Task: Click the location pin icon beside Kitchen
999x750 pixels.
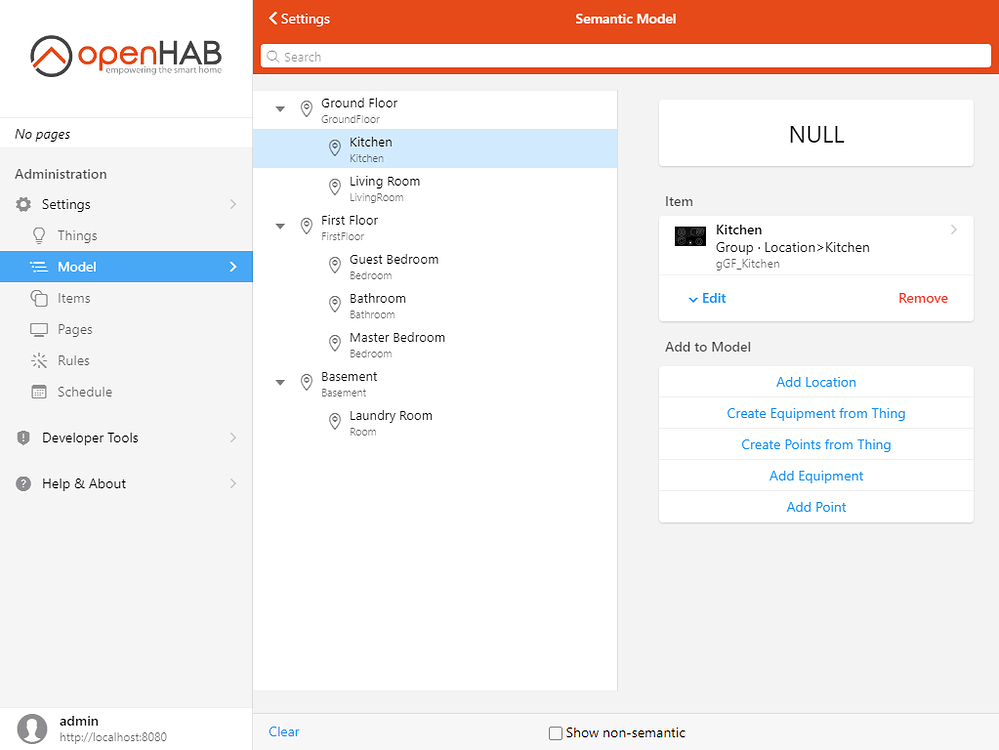Action: pos(334,144)
